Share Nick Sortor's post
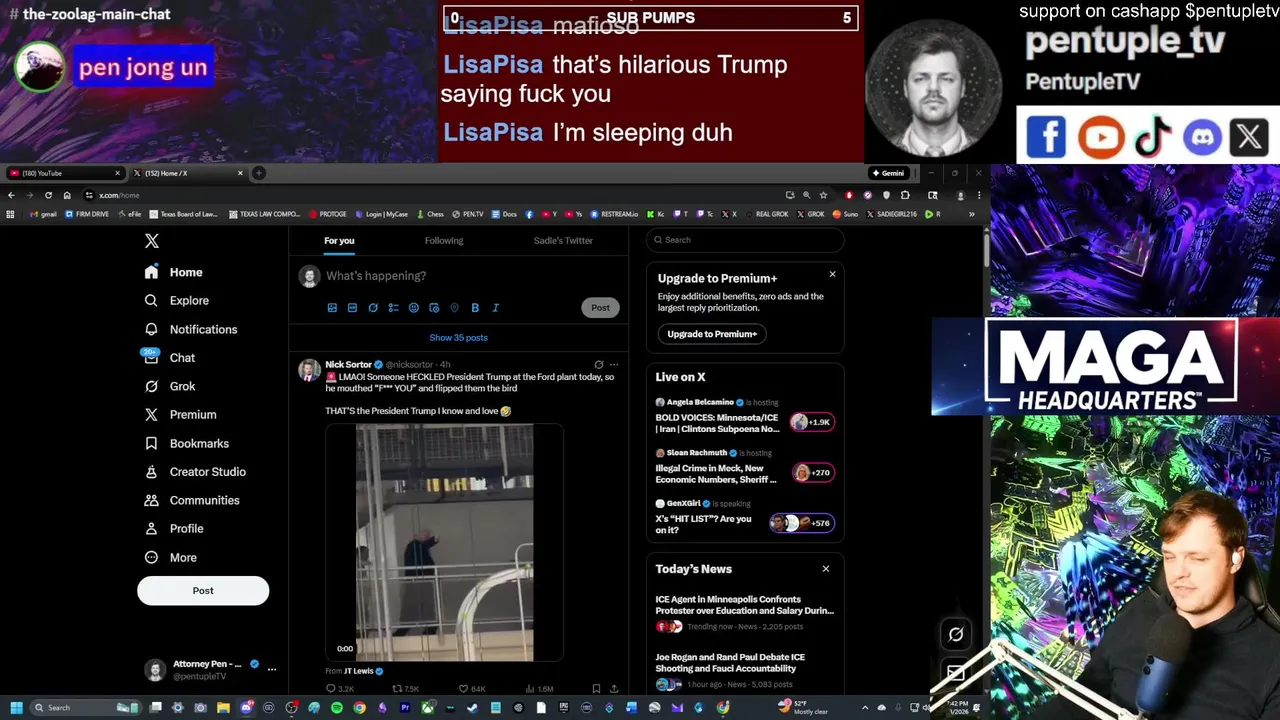1280x720 pixels. [x=614, y=689]
